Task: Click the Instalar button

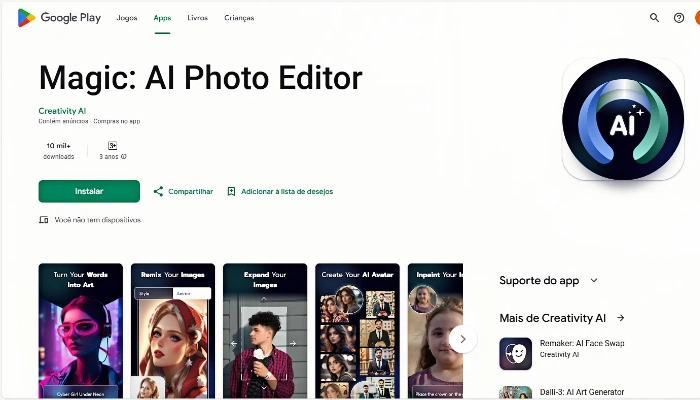Action: click(89, 191)
